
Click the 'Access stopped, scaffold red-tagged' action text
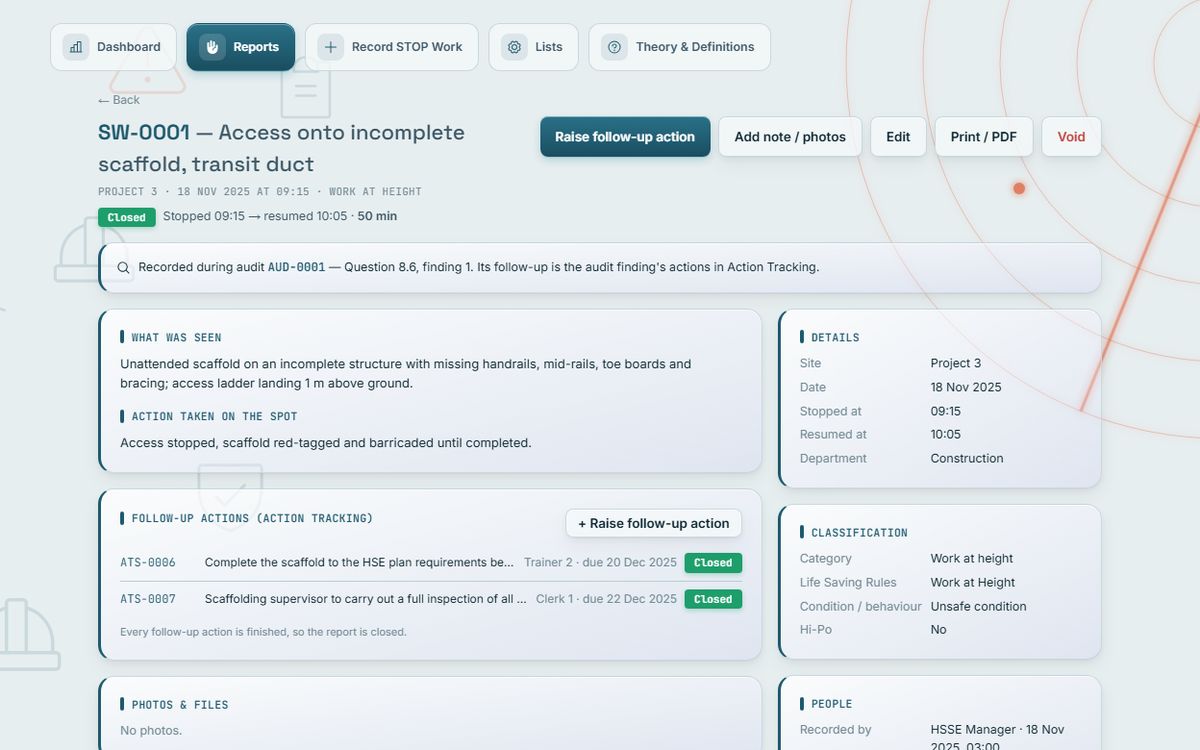tap(326, 443)
